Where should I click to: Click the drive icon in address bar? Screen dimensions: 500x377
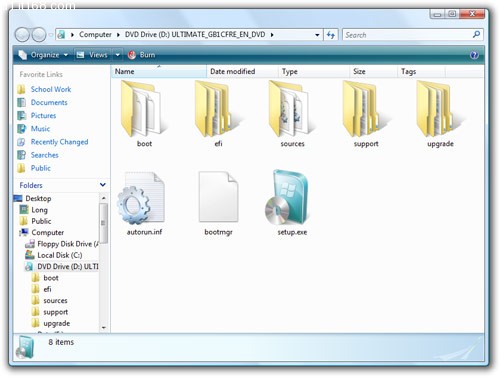pos(61,35)
